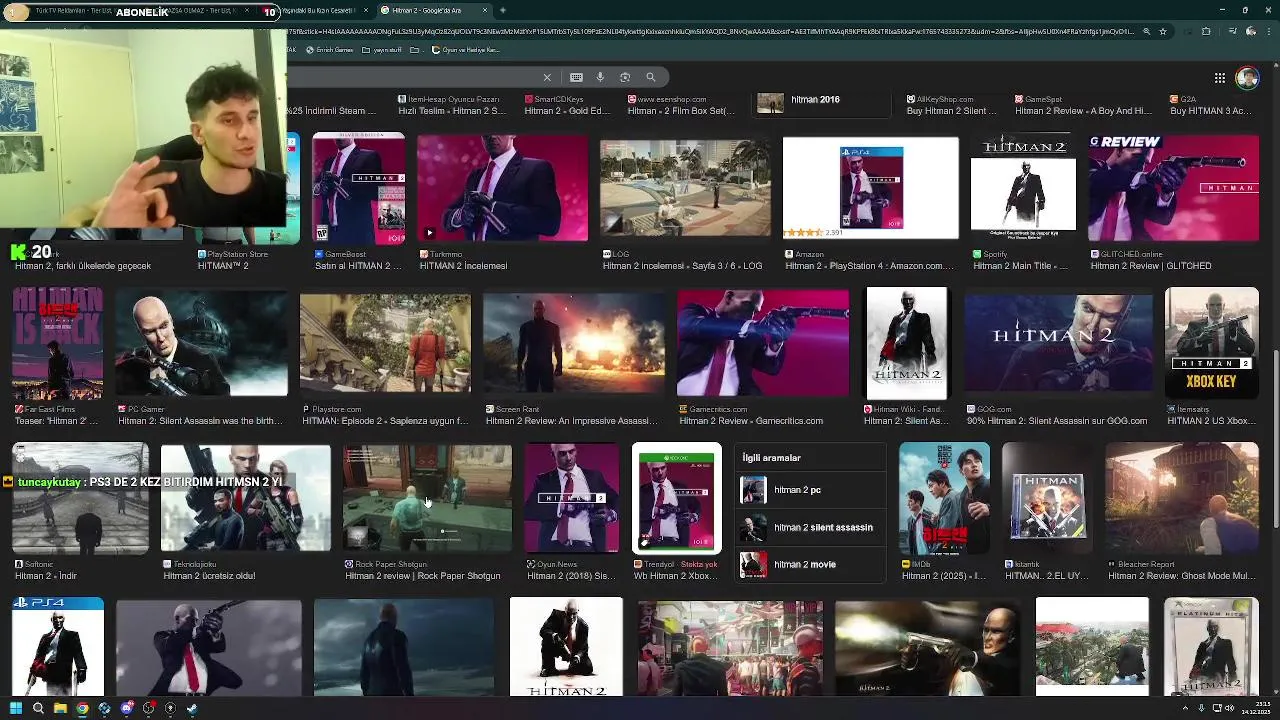Open the Gamecritics.com source link text

718,409
